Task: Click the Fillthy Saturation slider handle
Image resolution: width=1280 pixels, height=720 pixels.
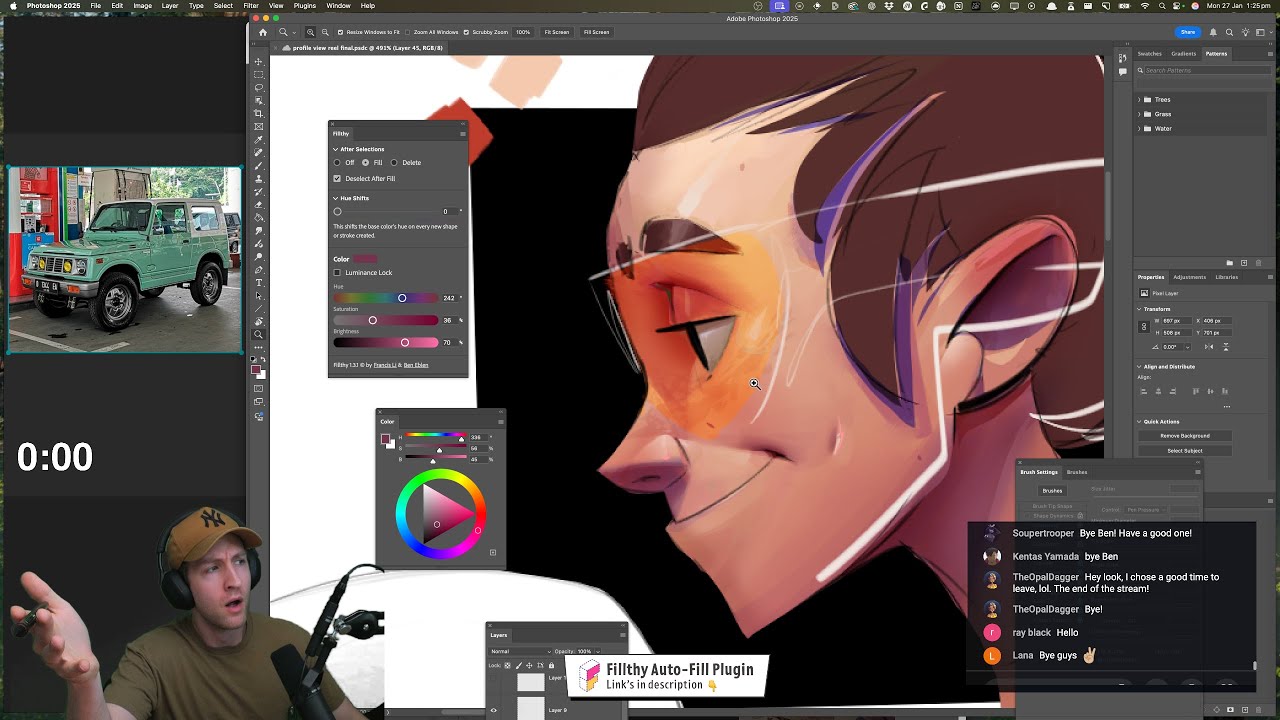Action: coord(373,320)
